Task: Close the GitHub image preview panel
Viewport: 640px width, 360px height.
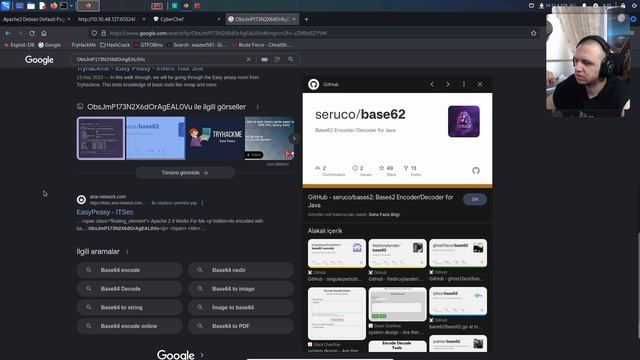Action: click(480, 84)
